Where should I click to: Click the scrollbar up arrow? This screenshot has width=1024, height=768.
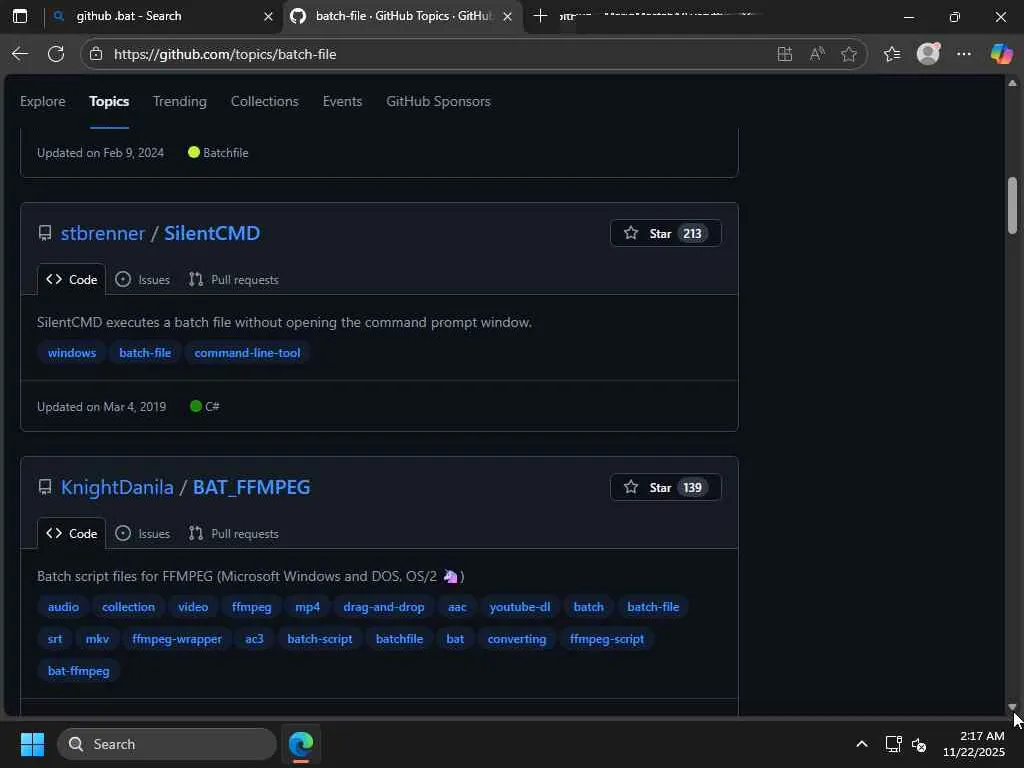point(1012,83)
